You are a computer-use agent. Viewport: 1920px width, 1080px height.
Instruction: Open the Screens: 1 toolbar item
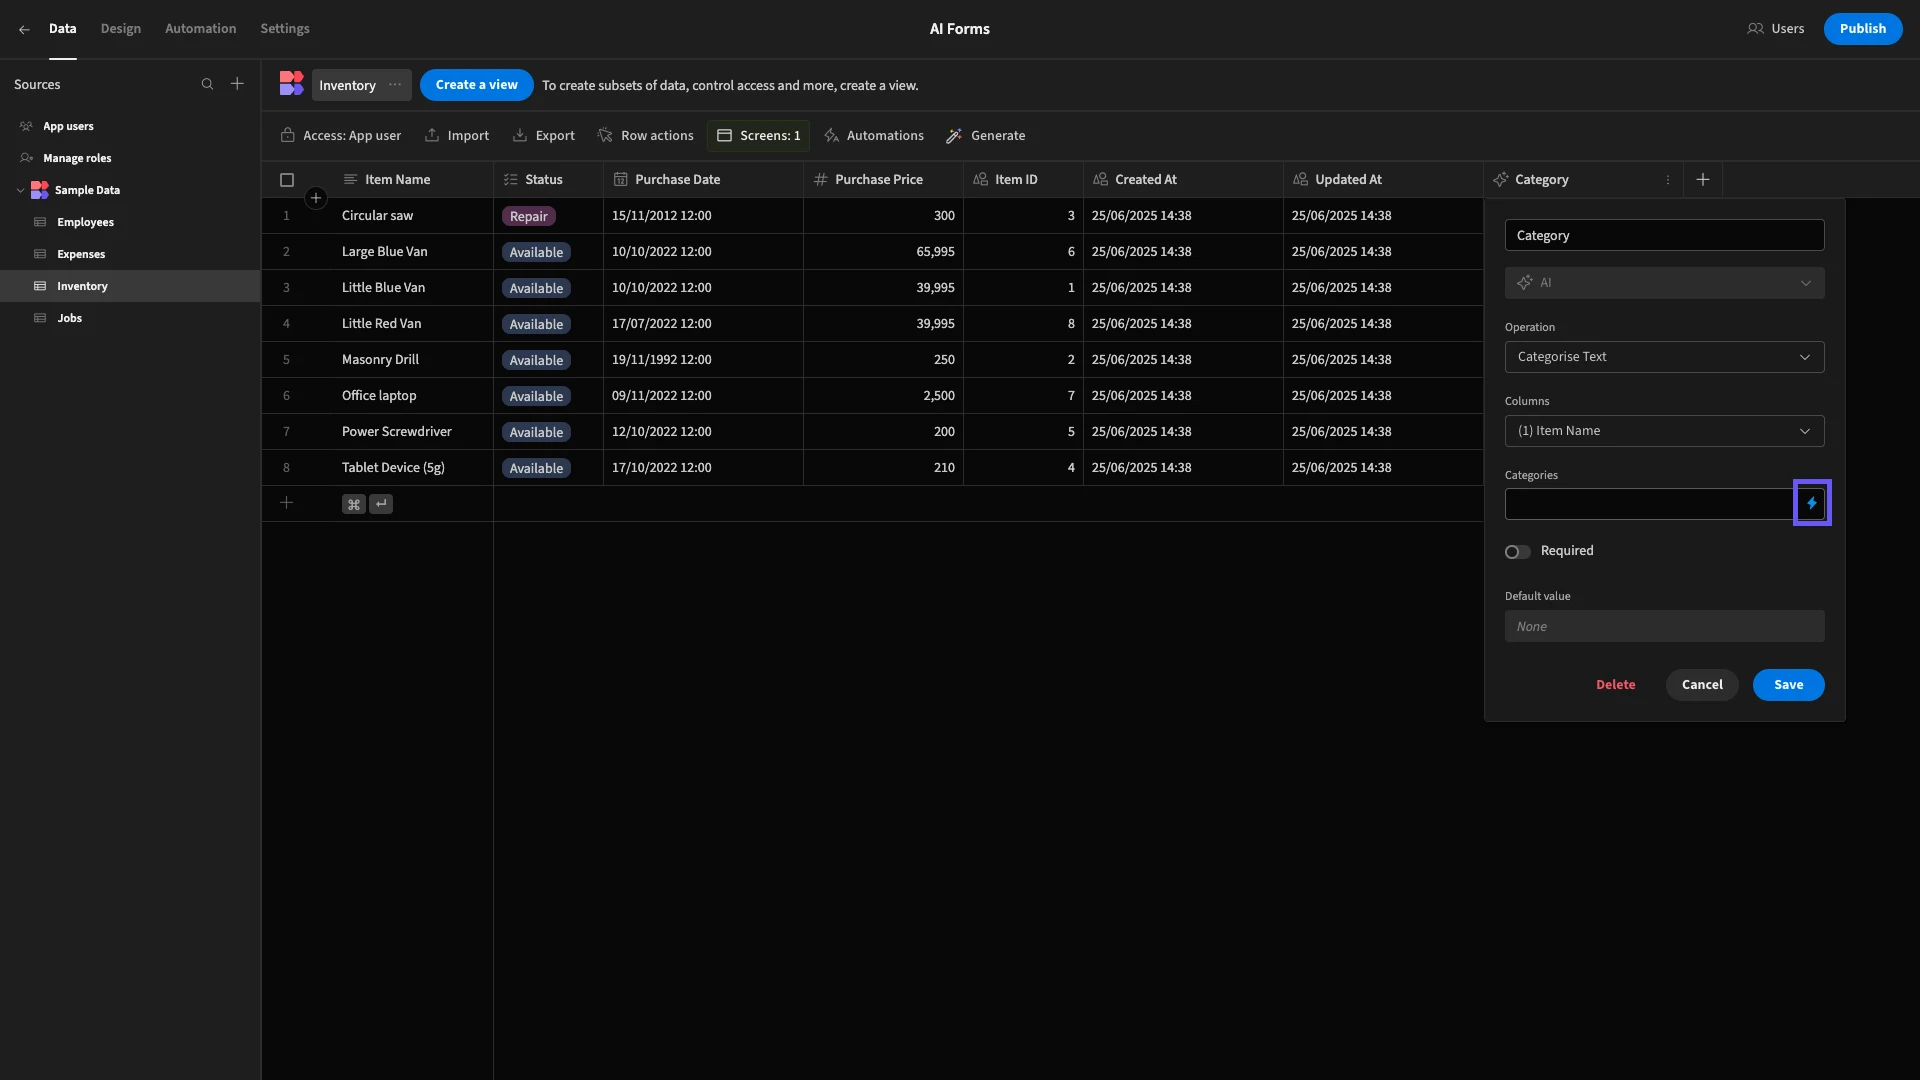758,136
